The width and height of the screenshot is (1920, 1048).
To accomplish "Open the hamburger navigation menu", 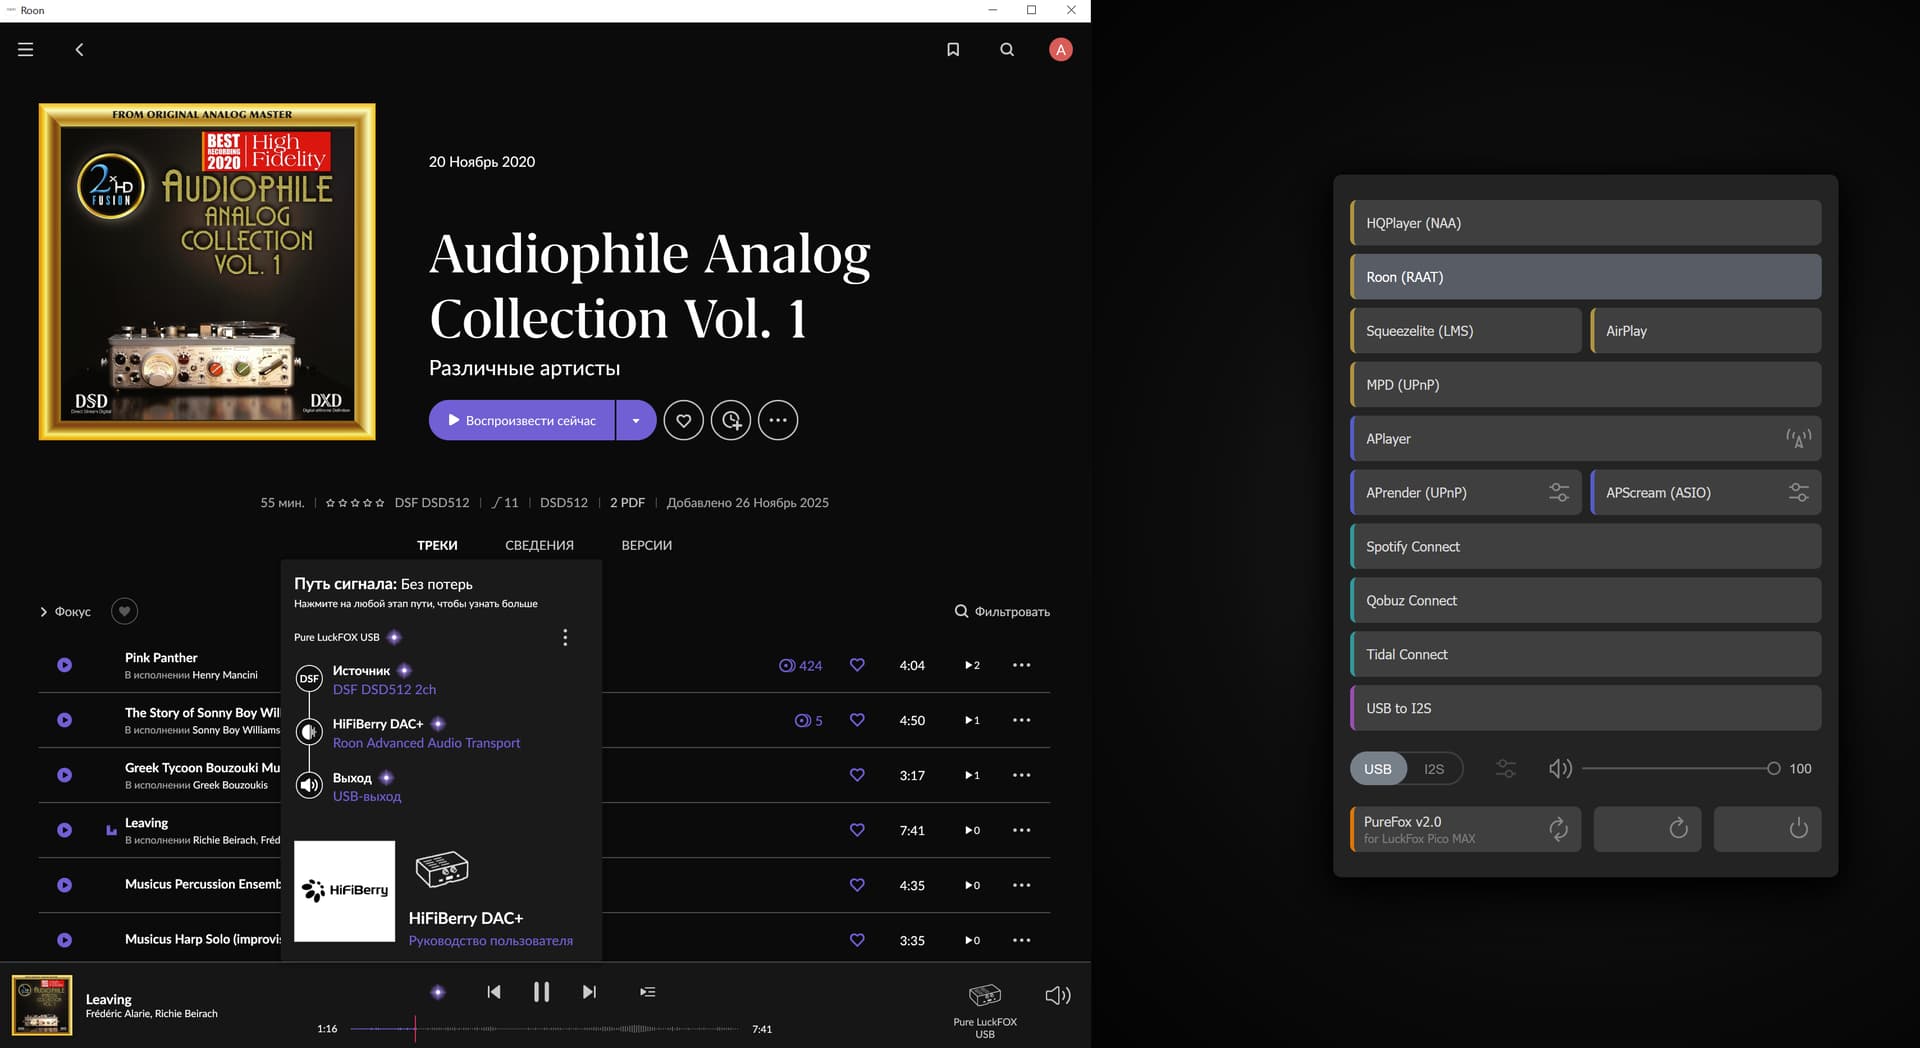I will pyautogui.click(x=26, y=49).
